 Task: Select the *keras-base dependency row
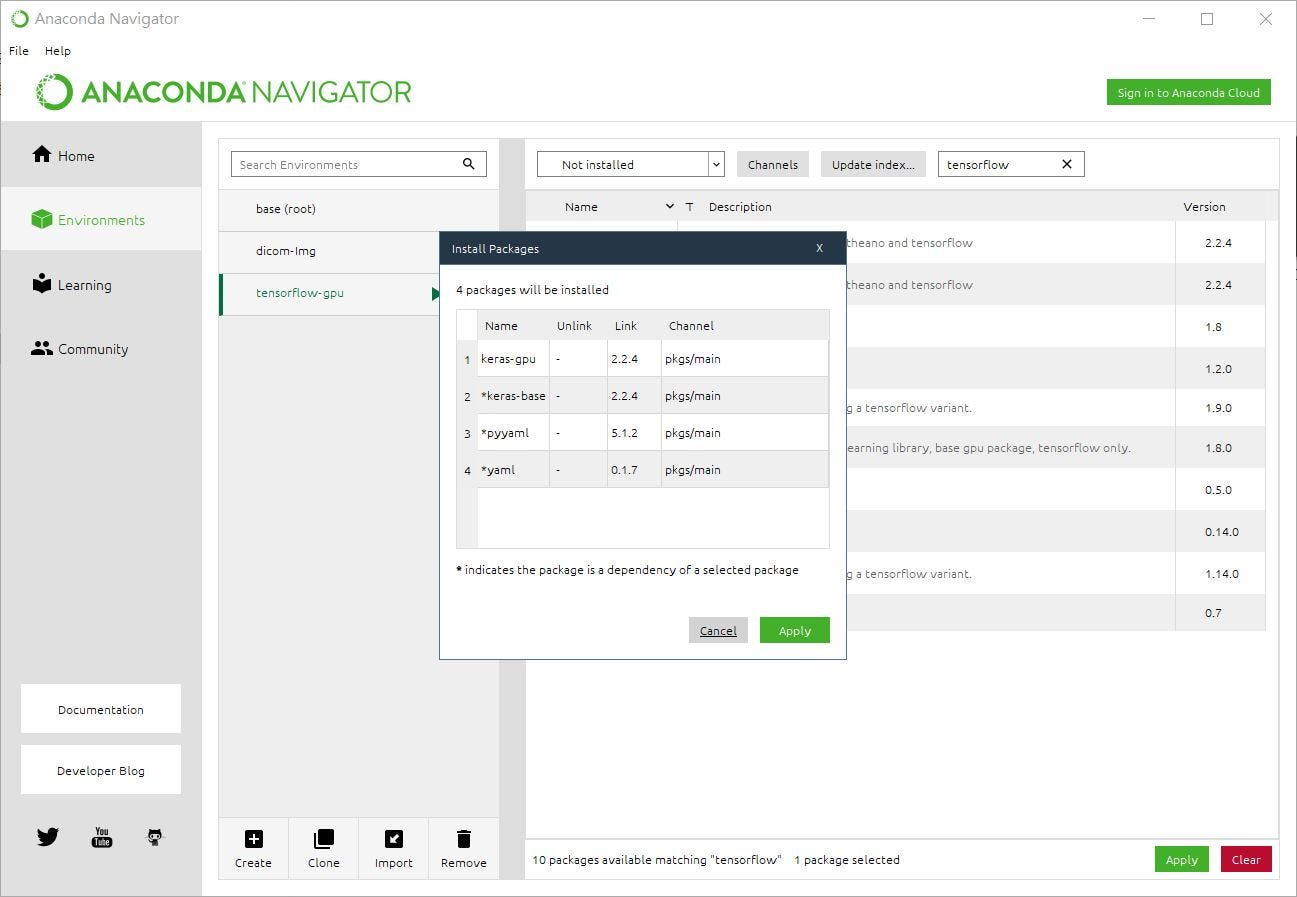643,395
